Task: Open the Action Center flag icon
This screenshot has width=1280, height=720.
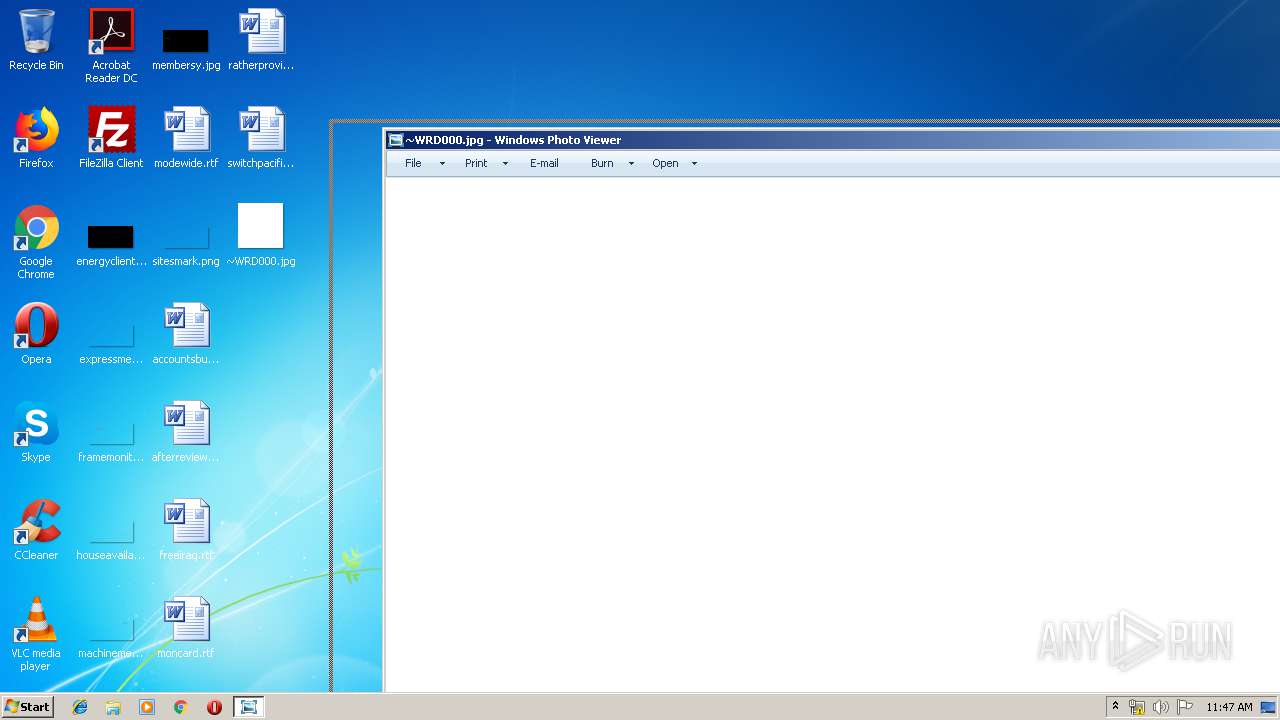Action: click(1185, 707)
